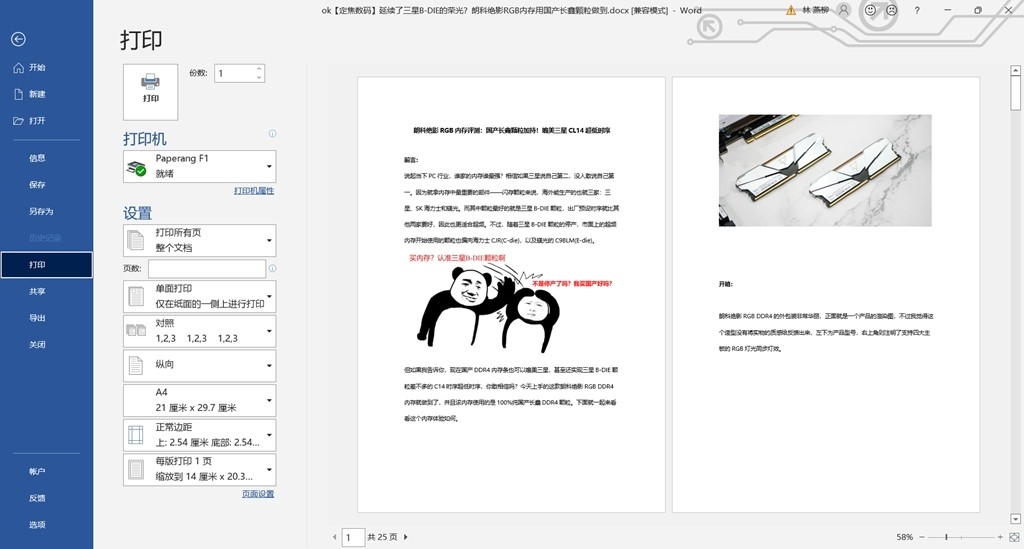
Task: Click the 58% zoom level text
Action: click(x=904, y=537)
